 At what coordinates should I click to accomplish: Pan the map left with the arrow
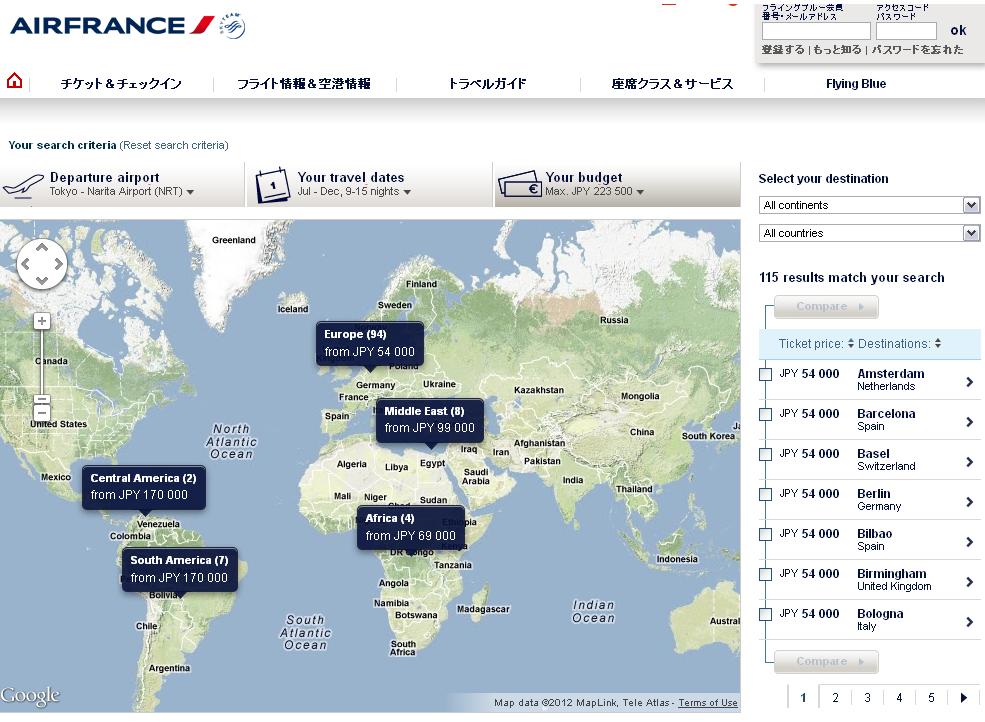(x=26, y=264)
